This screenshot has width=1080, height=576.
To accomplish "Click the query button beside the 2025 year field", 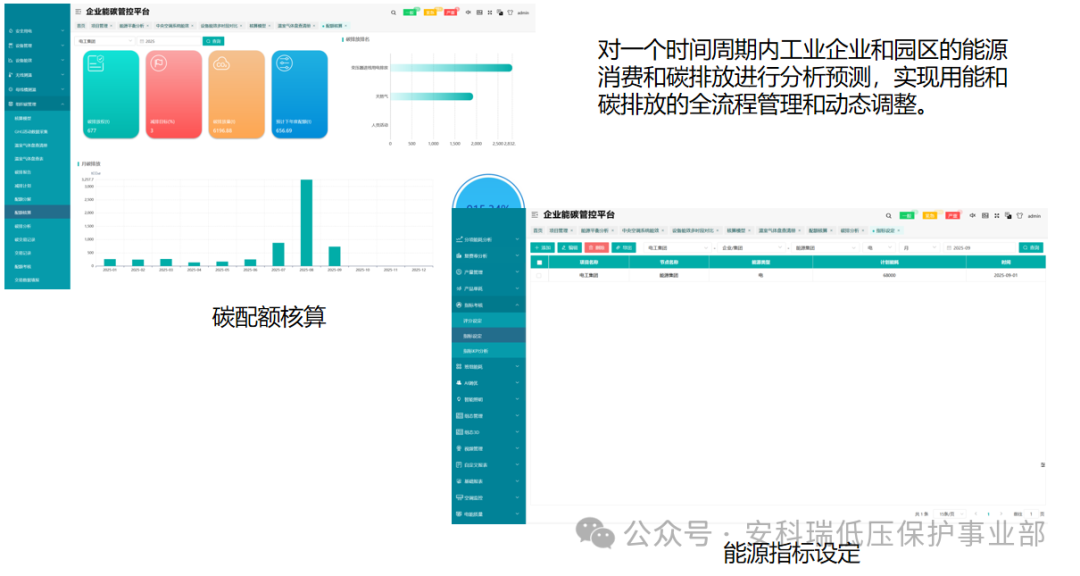I will pyautogui.click(x=214, y=41).
